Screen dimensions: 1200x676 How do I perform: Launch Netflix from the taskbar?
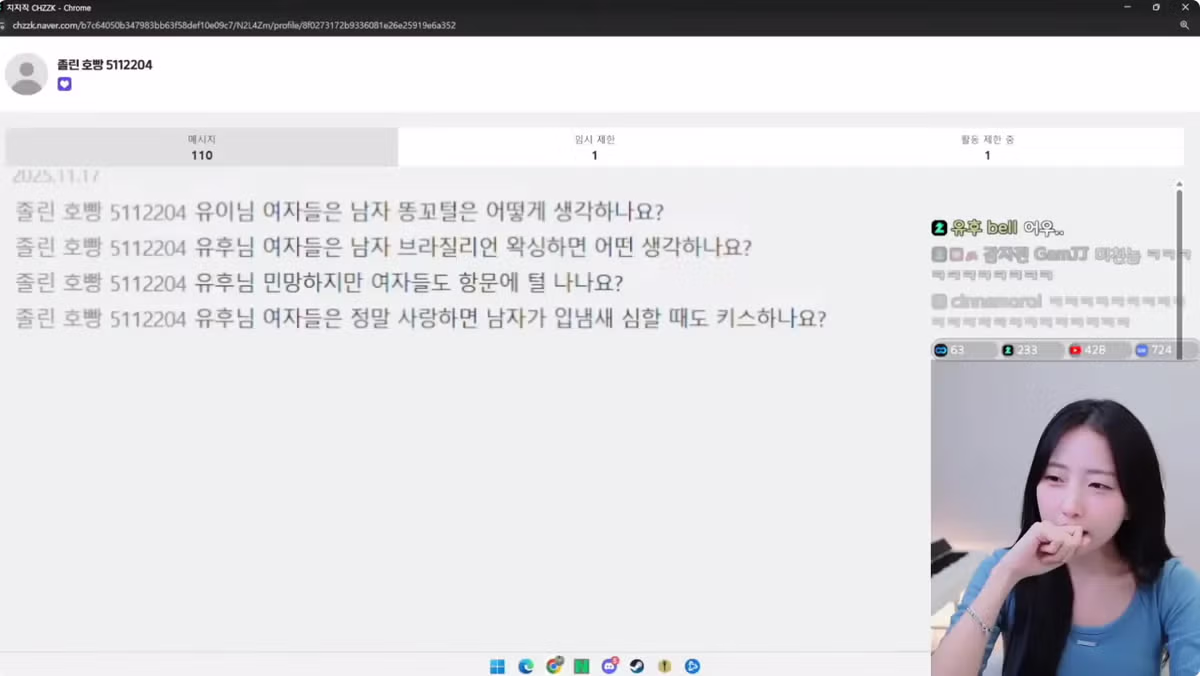pyautogui.click(x=581, y=665)
